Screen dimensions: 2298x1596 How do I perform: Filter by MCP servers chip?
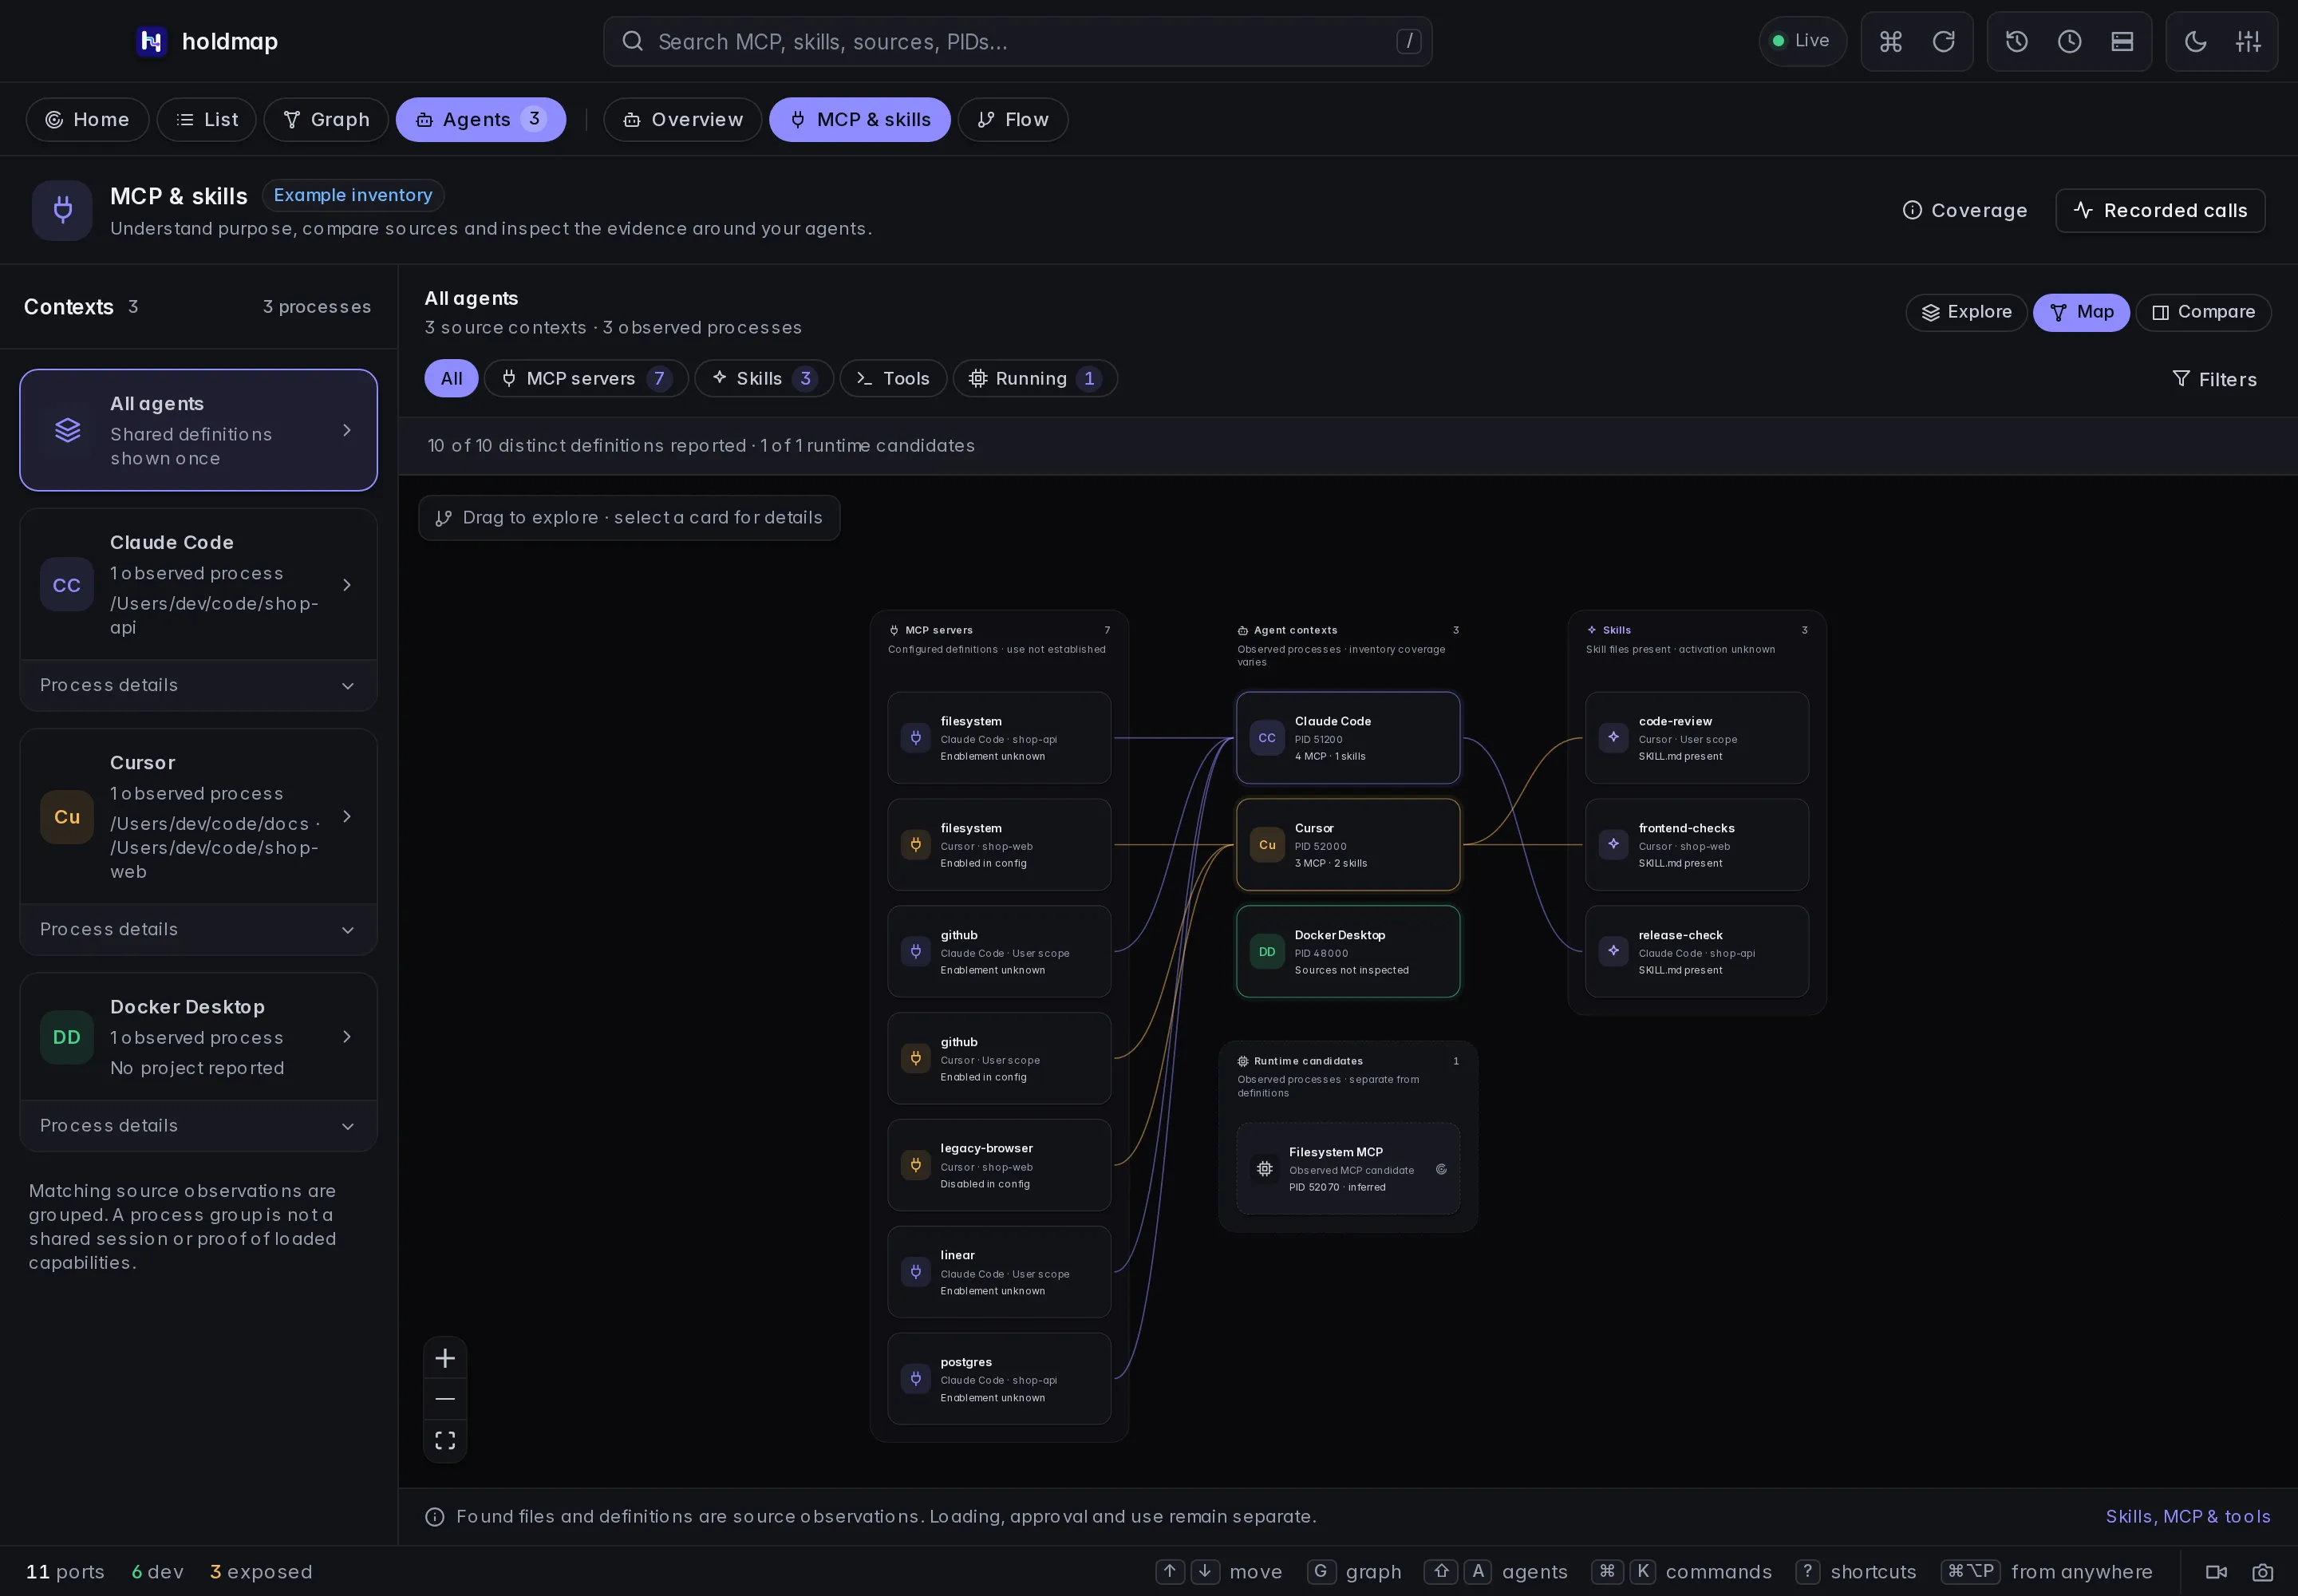point(586,378)
